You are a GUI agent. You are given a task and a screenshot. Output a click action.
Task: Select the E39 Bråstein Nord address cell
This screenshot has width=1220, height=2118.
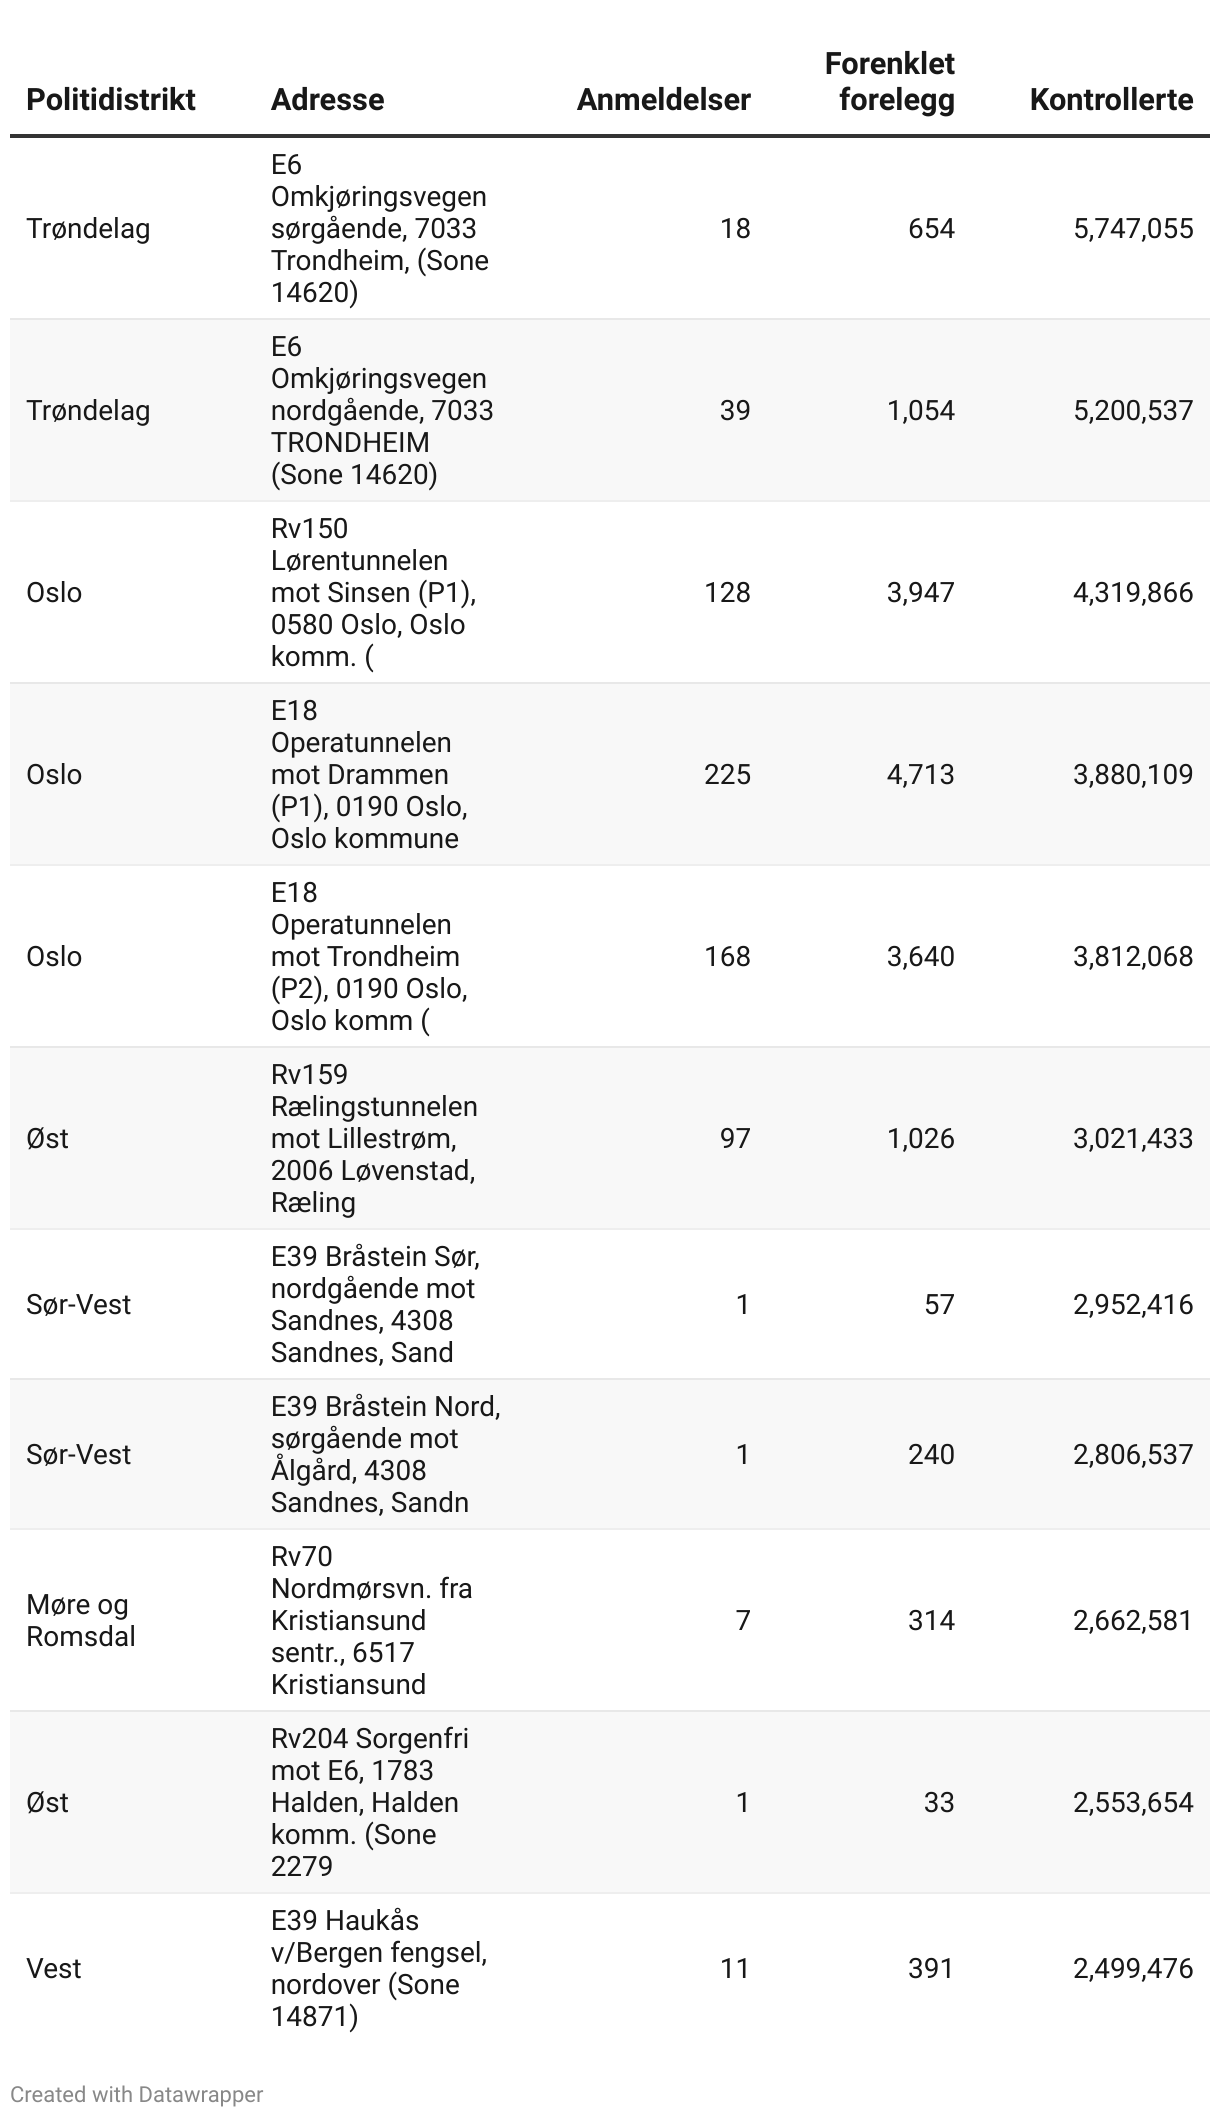(x=384, y=1455)
